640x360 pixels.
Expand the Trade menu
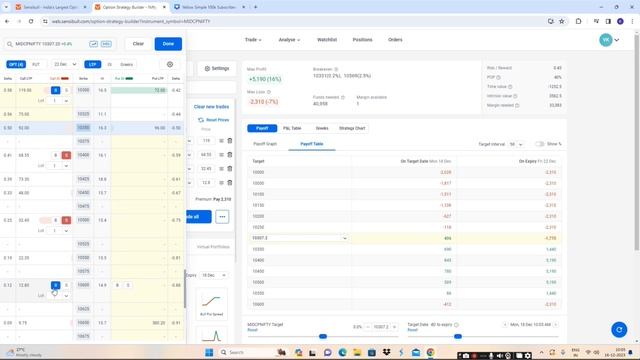click(x=253, y=40)
